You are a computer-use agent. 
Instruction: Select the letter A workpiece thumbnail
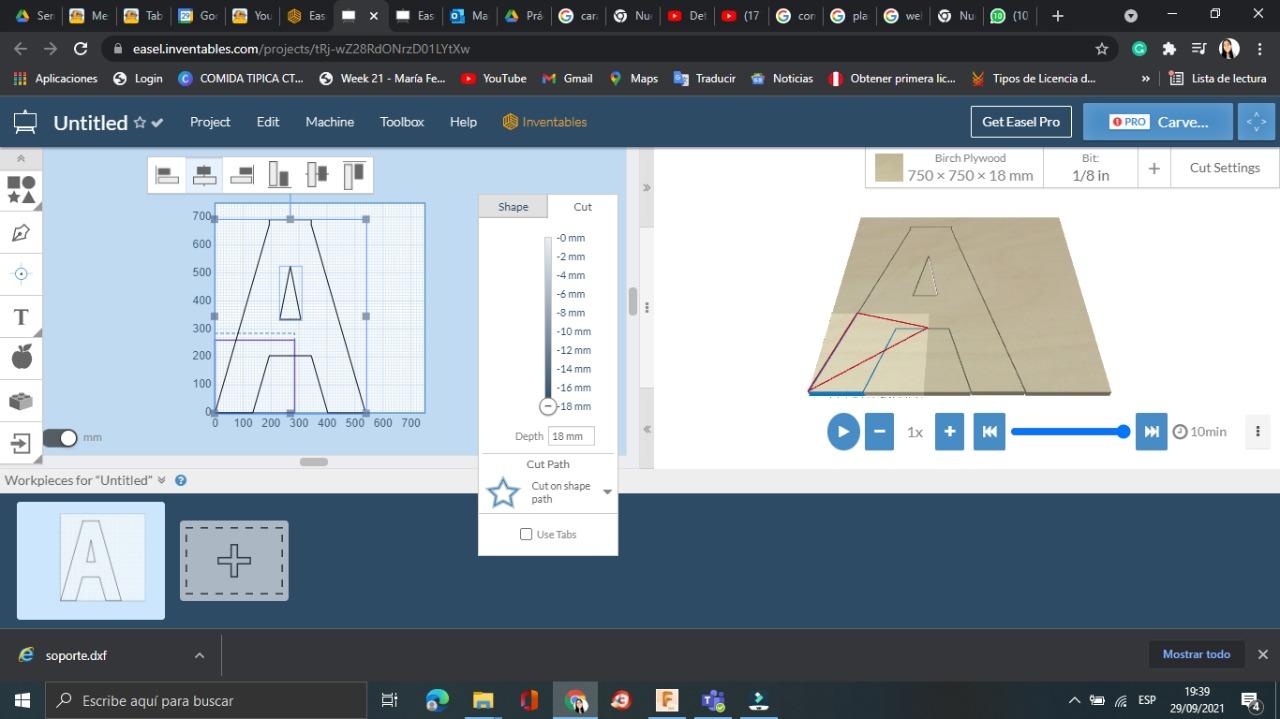tap(91, 560)
